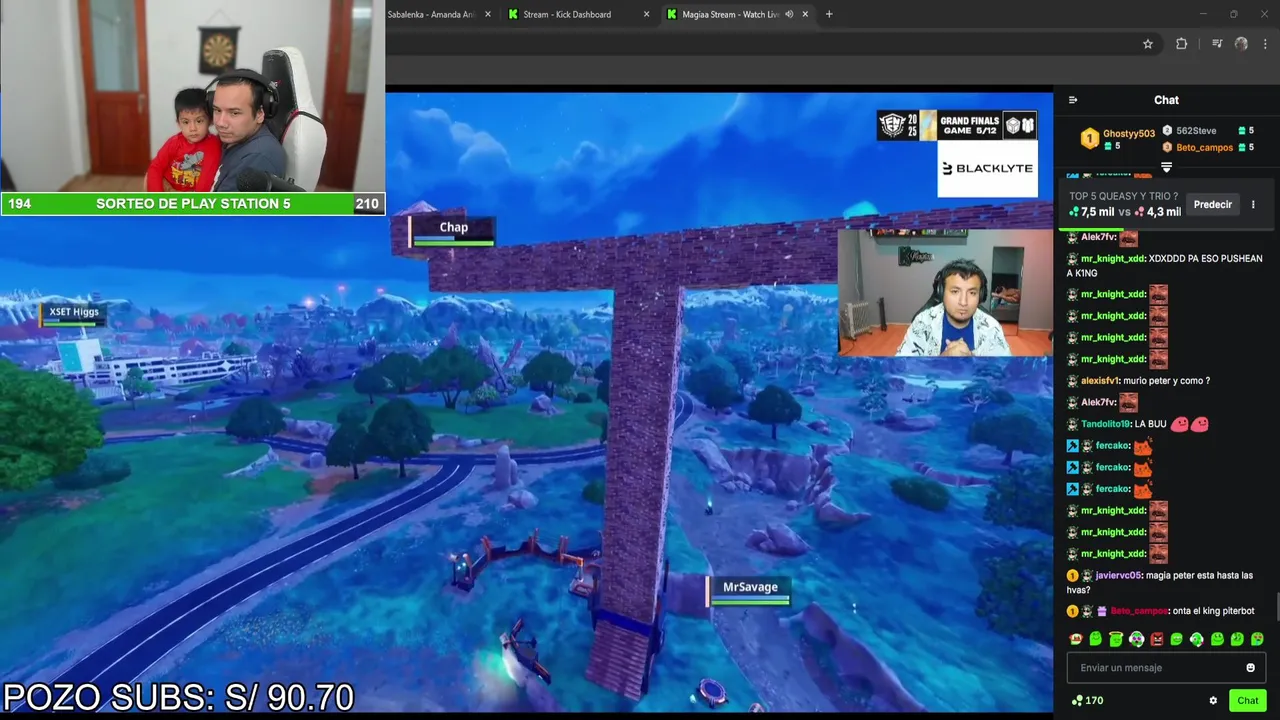
Task: Open the browser extensions puzzle icon
Action: (1182, 44)
